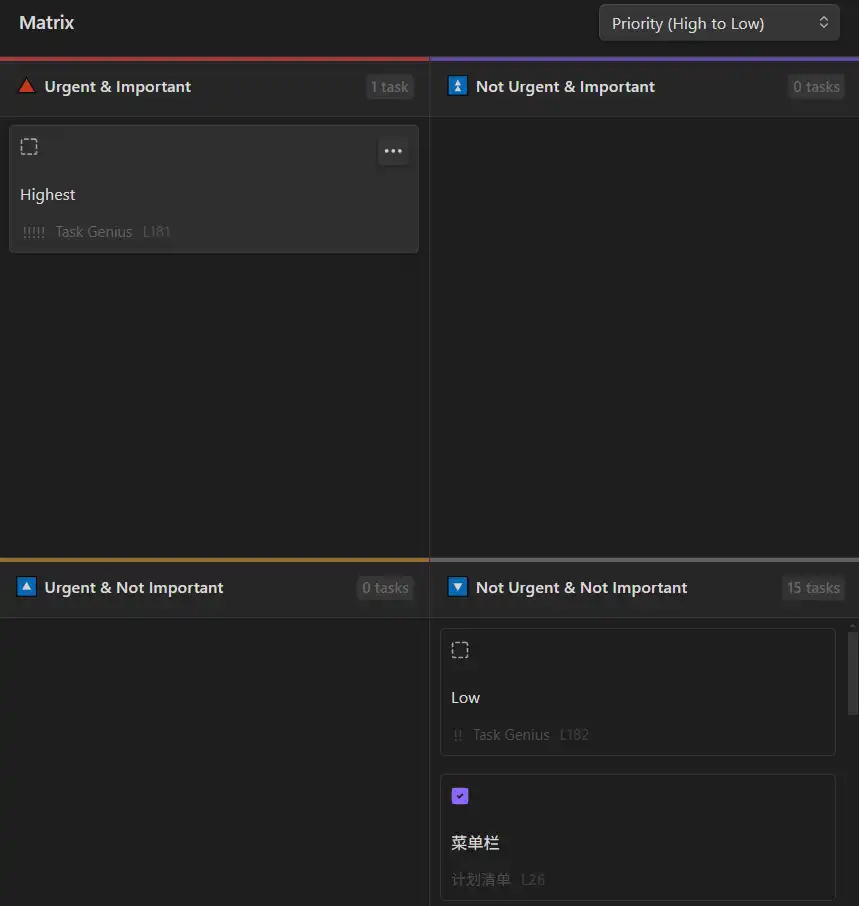
Task: Click the 1 task count badge
Action: tap(389, 87)
